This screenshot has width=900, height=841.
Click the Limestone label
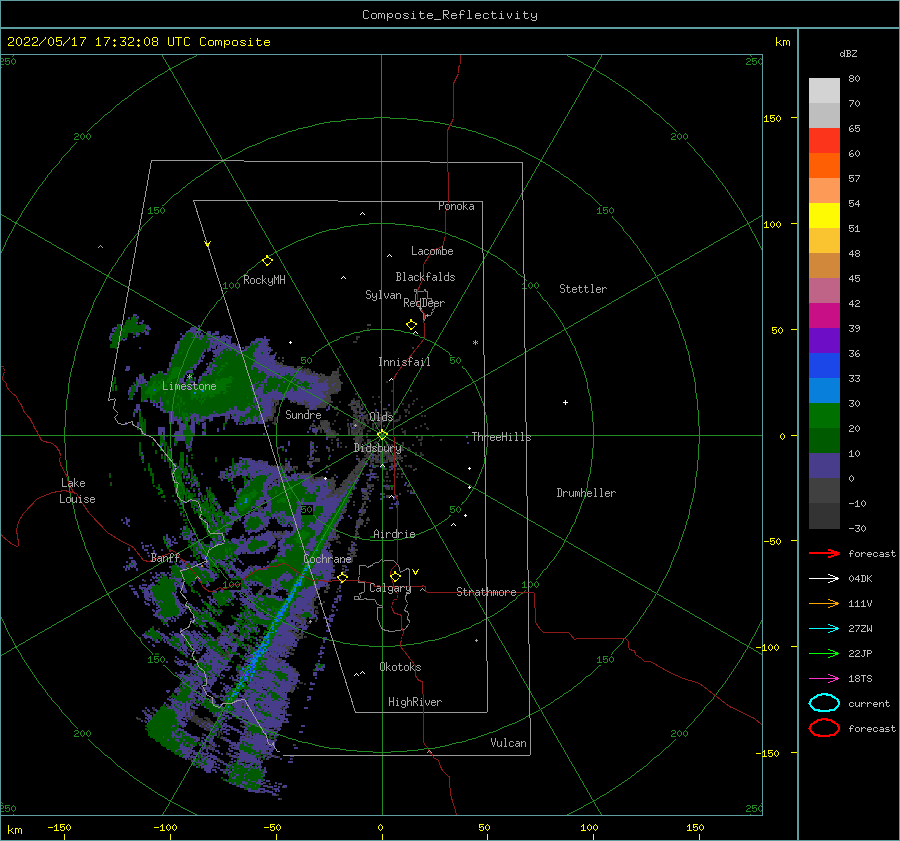(189, 386)
